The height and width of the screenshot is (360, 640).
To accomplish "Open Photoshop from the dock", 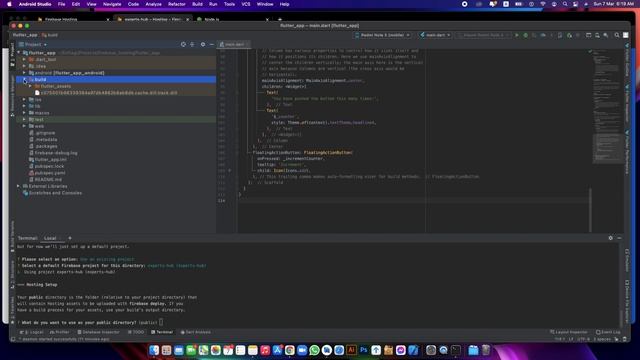I will (363, 350).
